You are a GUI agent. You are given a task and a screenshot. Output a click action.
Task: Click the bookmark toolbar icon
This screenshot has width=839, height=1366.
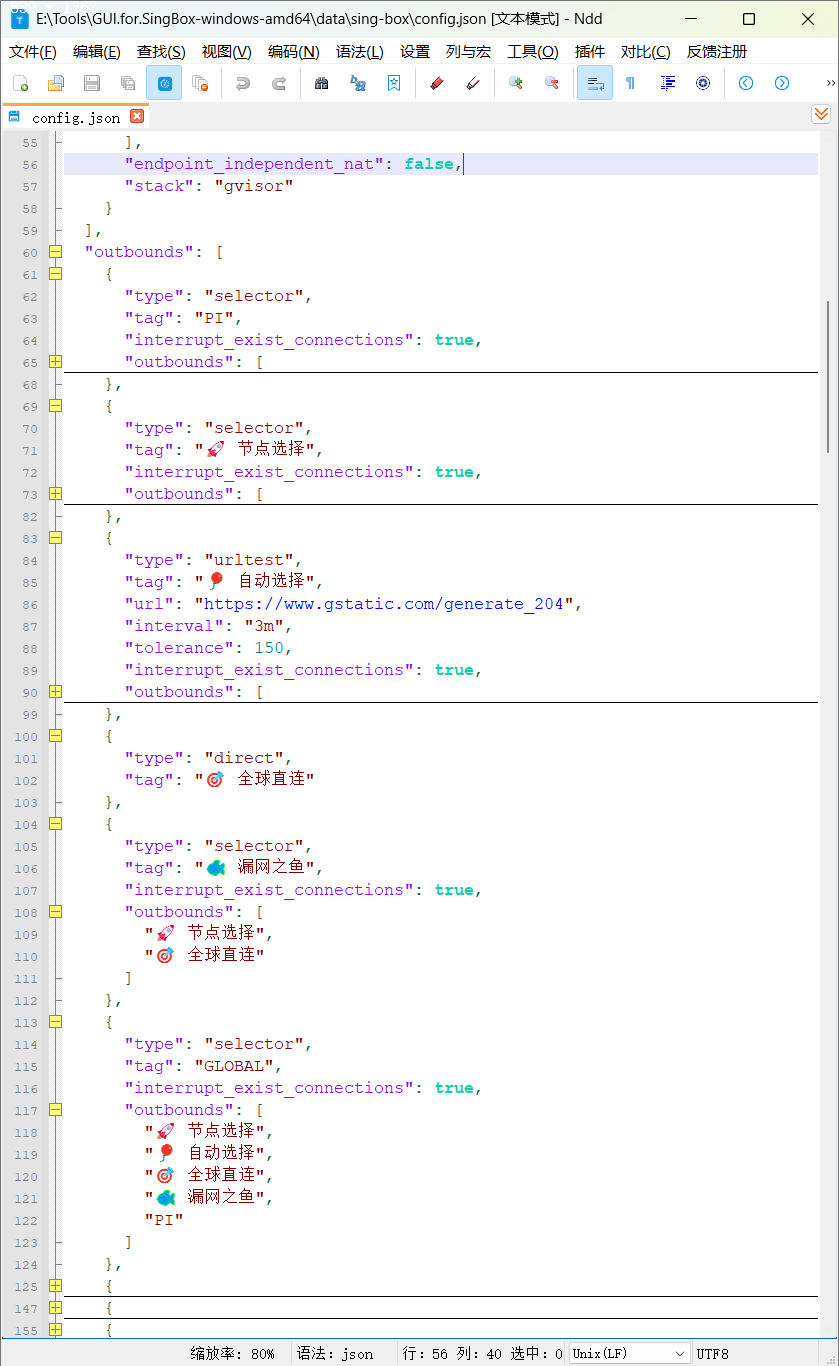(x=394, y=83)
